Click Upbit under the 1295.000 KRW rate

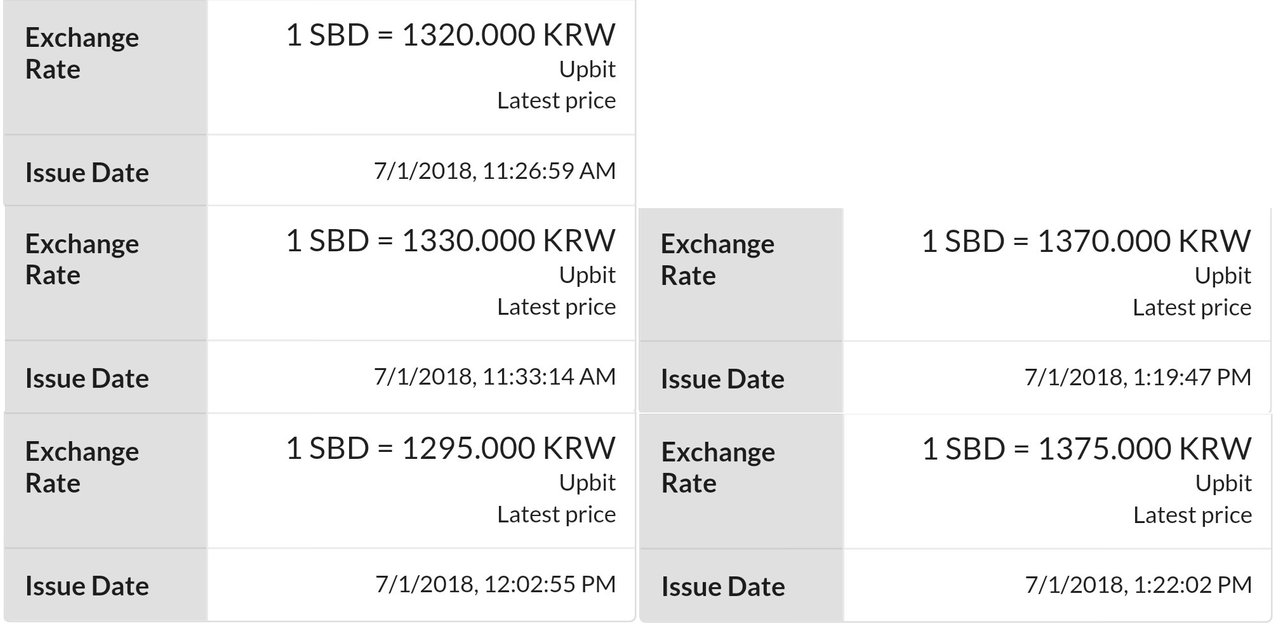(587, 482)
